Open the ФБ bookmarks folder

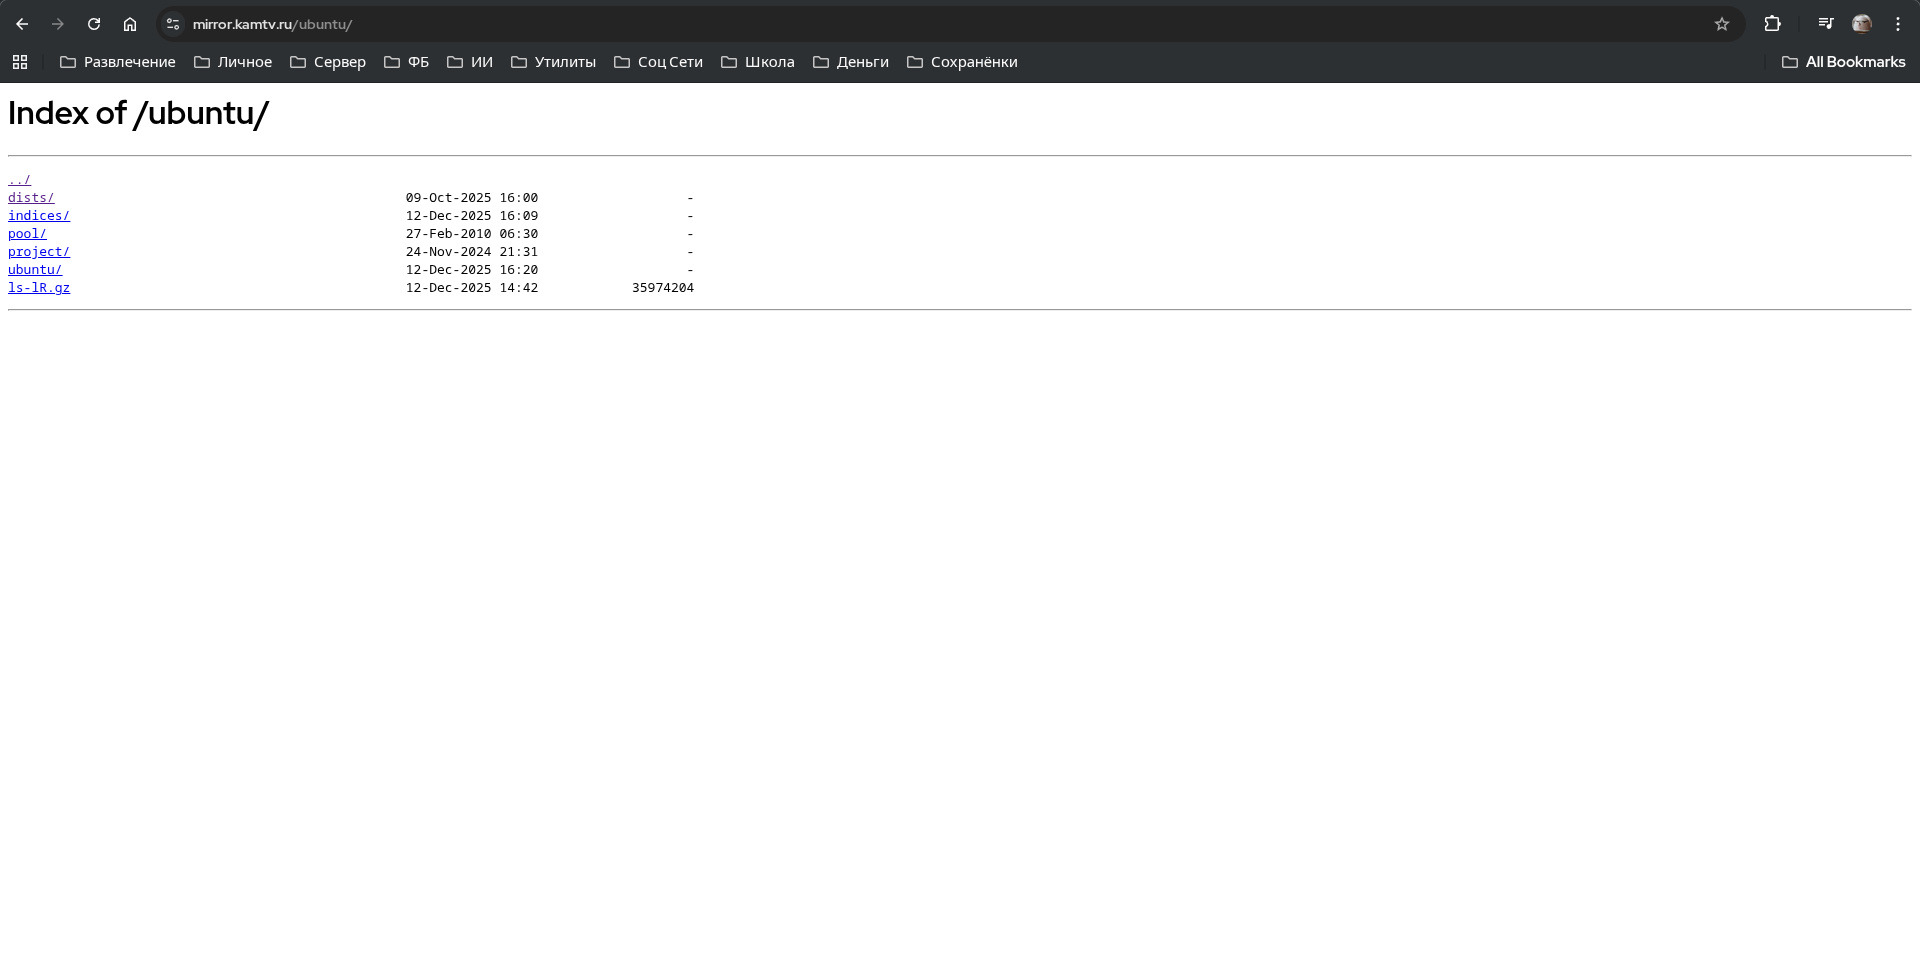(406, 62)
